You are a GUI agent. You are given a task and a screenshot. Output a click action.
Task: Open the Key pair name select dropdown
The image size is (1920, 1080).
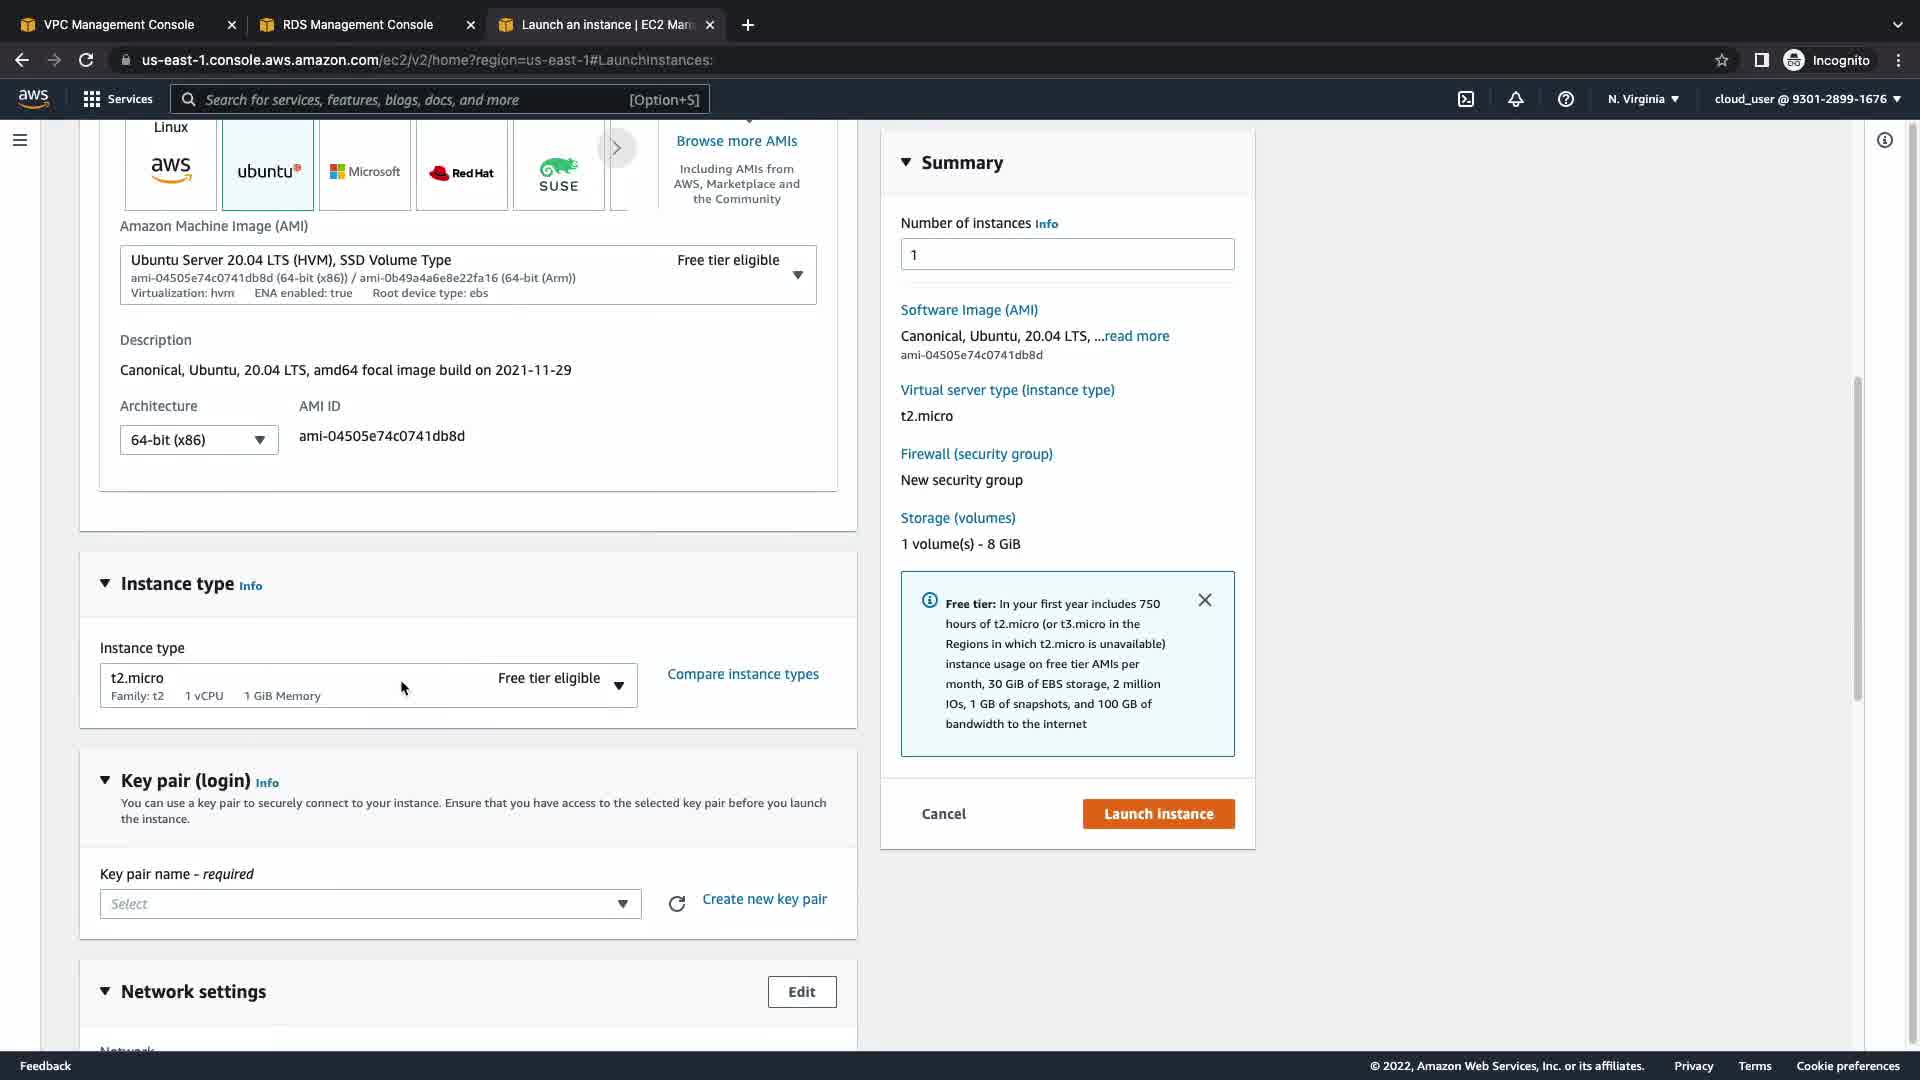point(370,904)
